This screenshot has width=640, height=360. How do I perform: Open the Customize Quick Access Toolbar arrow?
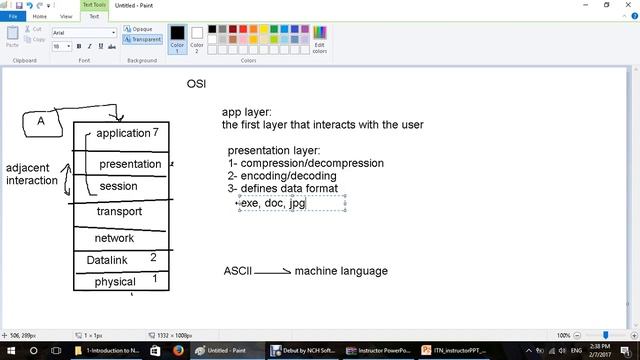point(49,6)
